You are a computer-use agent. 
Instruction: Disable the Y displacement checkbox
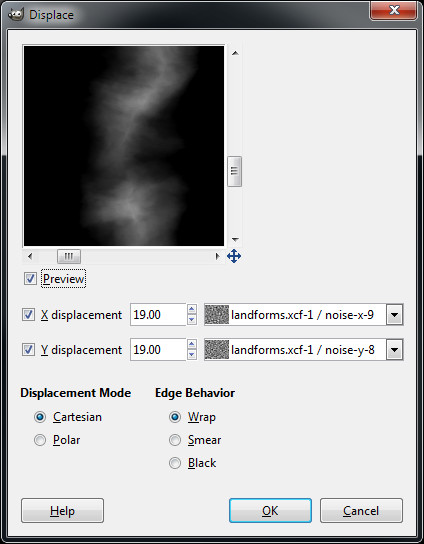tap(28, 349)
